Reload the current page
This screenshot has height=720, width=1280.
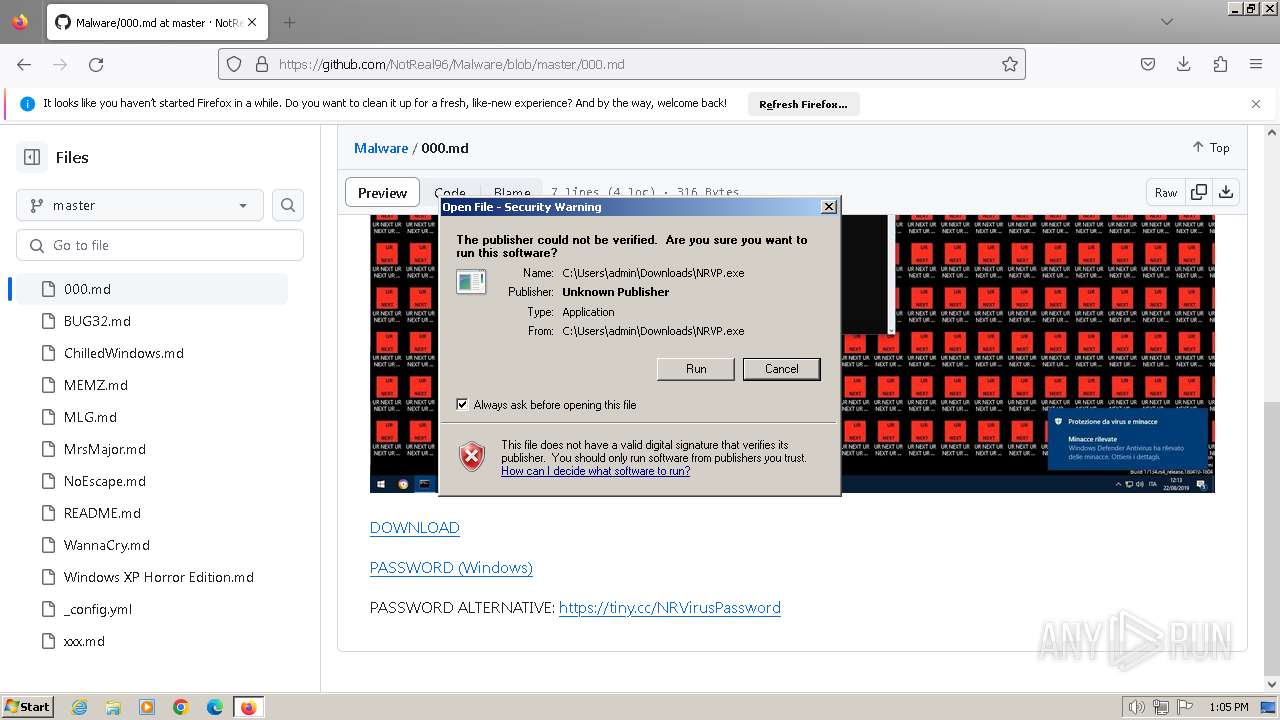tap(96, 64)
